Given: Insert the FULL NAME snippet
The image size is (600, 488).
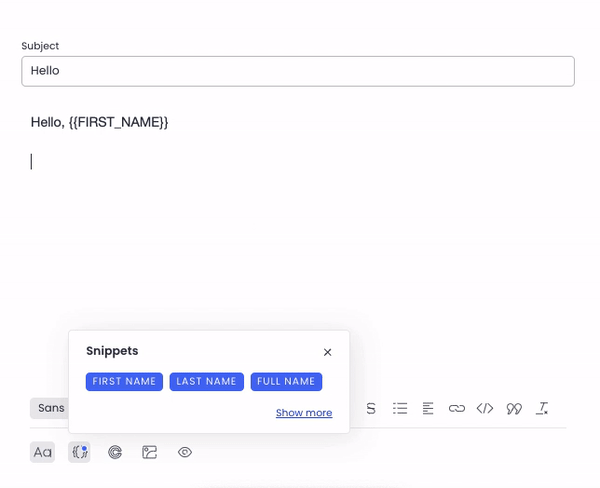Looking at the screenshot, I should (286, 382).
